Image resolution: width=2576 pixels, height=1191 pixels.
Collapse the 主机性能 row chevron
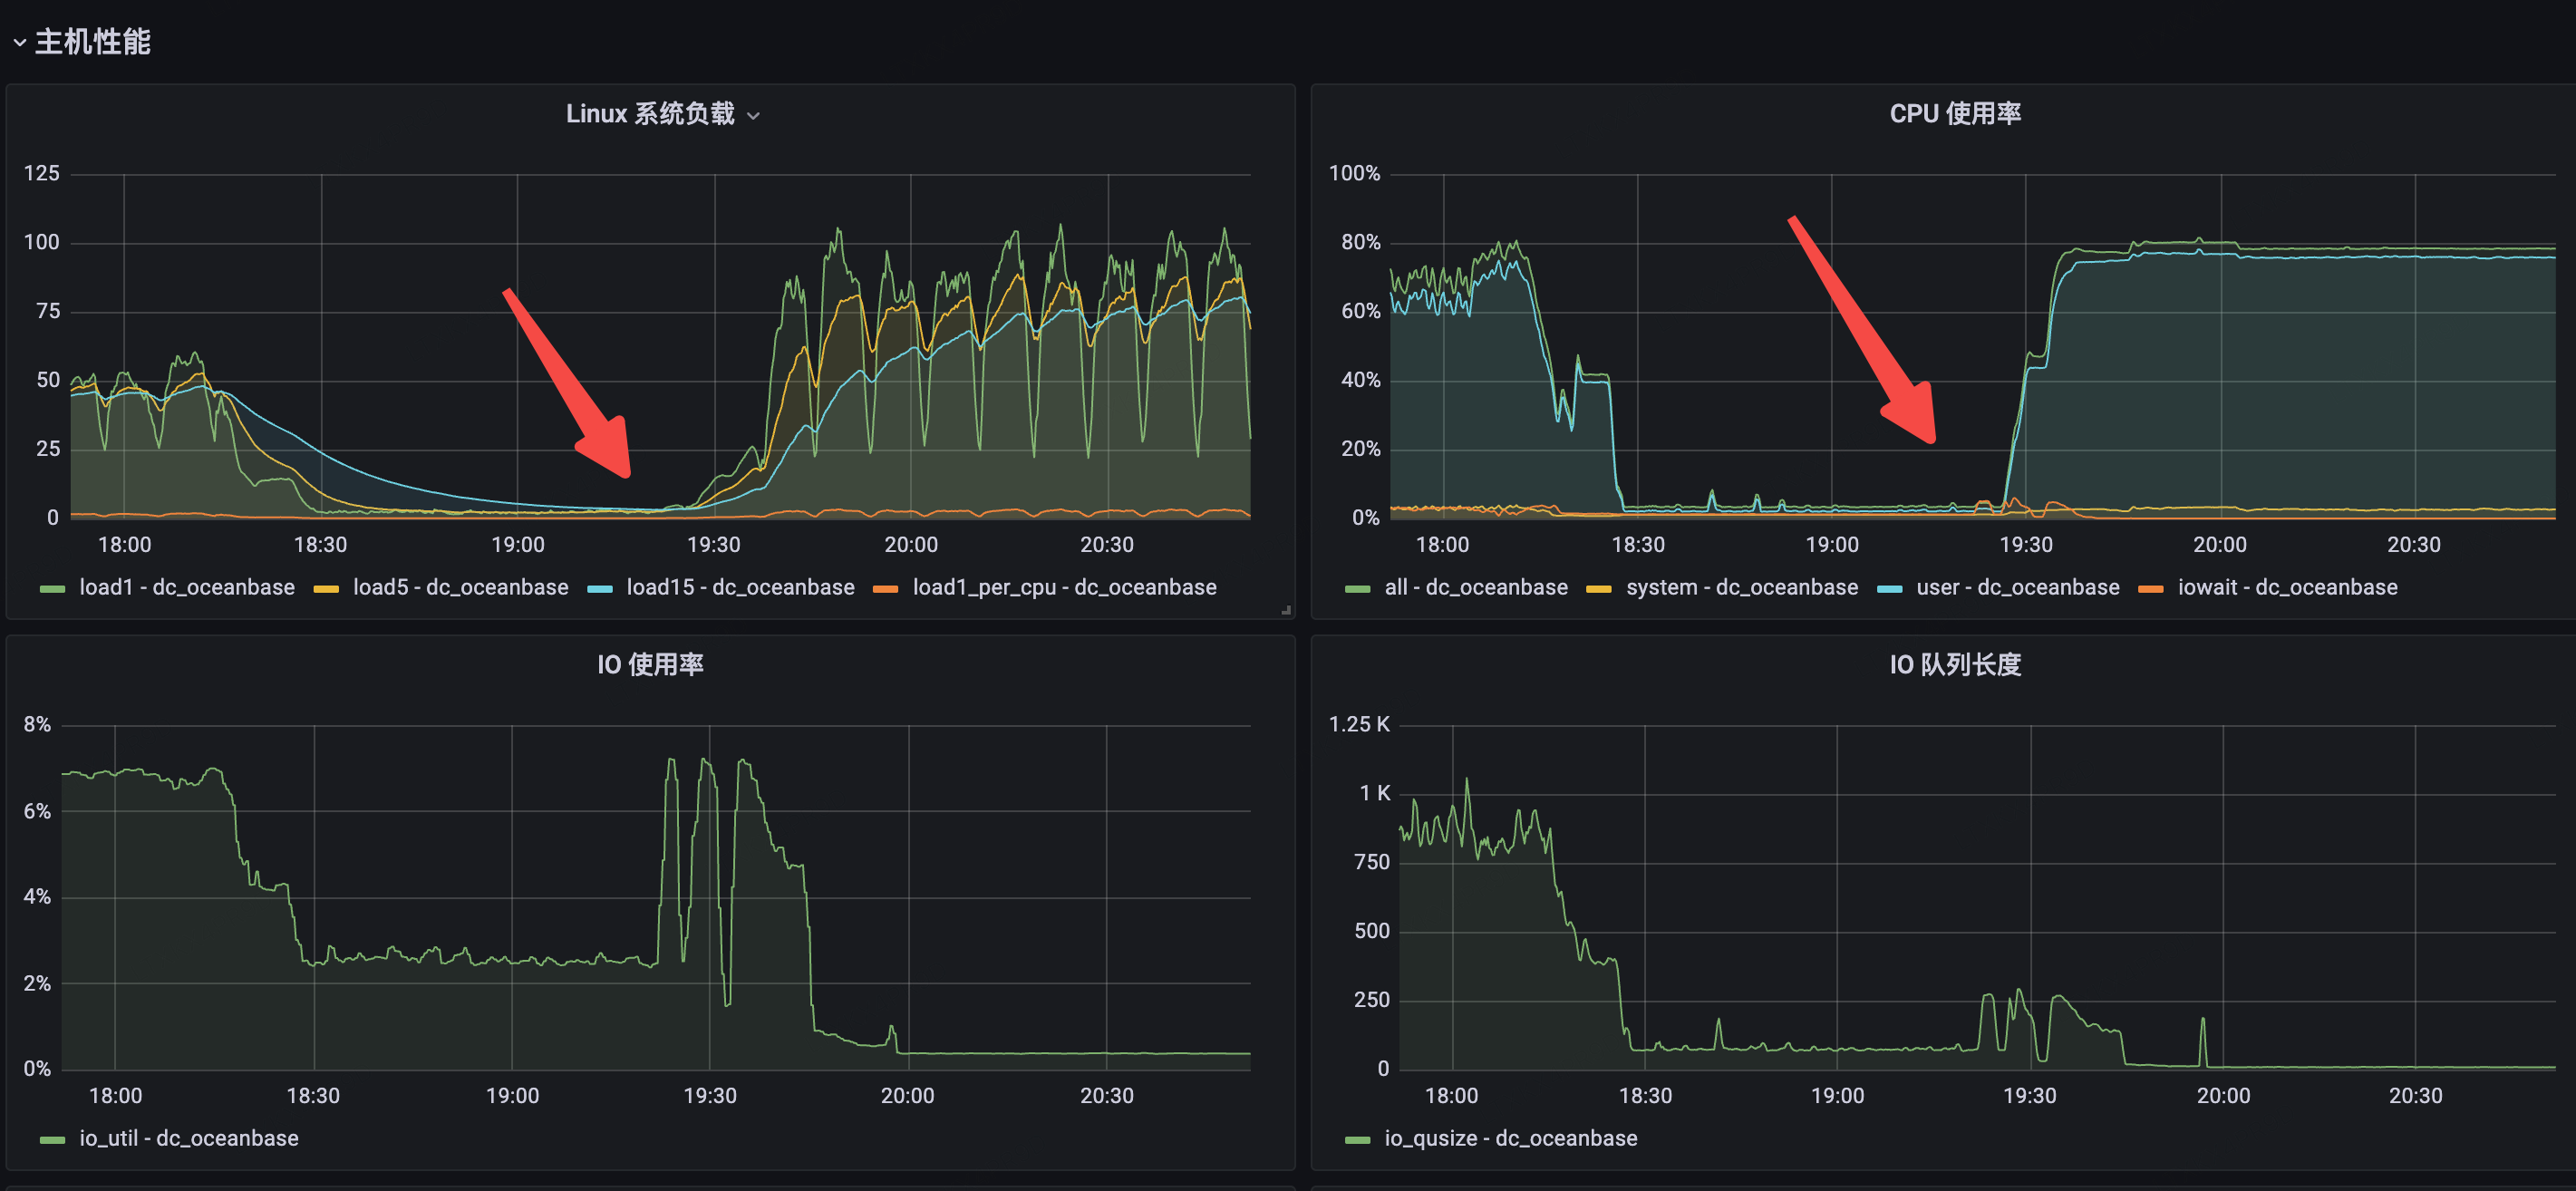click(x=19, y=43)
